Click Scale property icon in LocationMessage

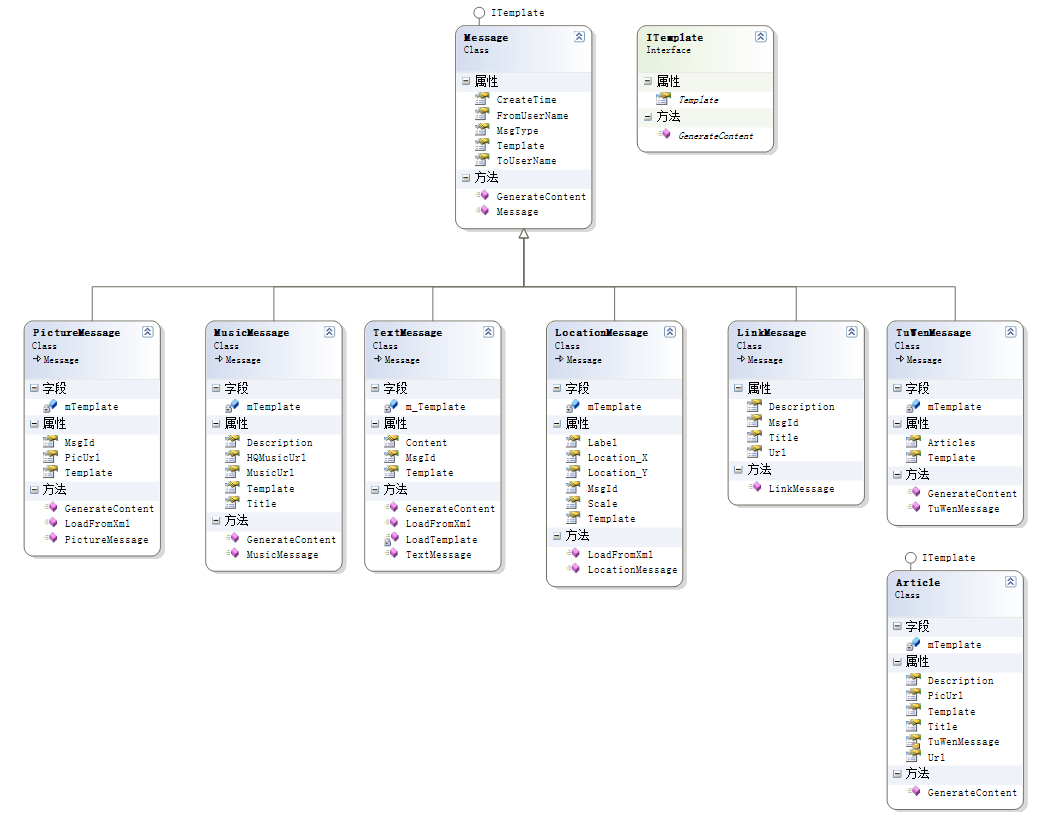[x=573, y=503]
